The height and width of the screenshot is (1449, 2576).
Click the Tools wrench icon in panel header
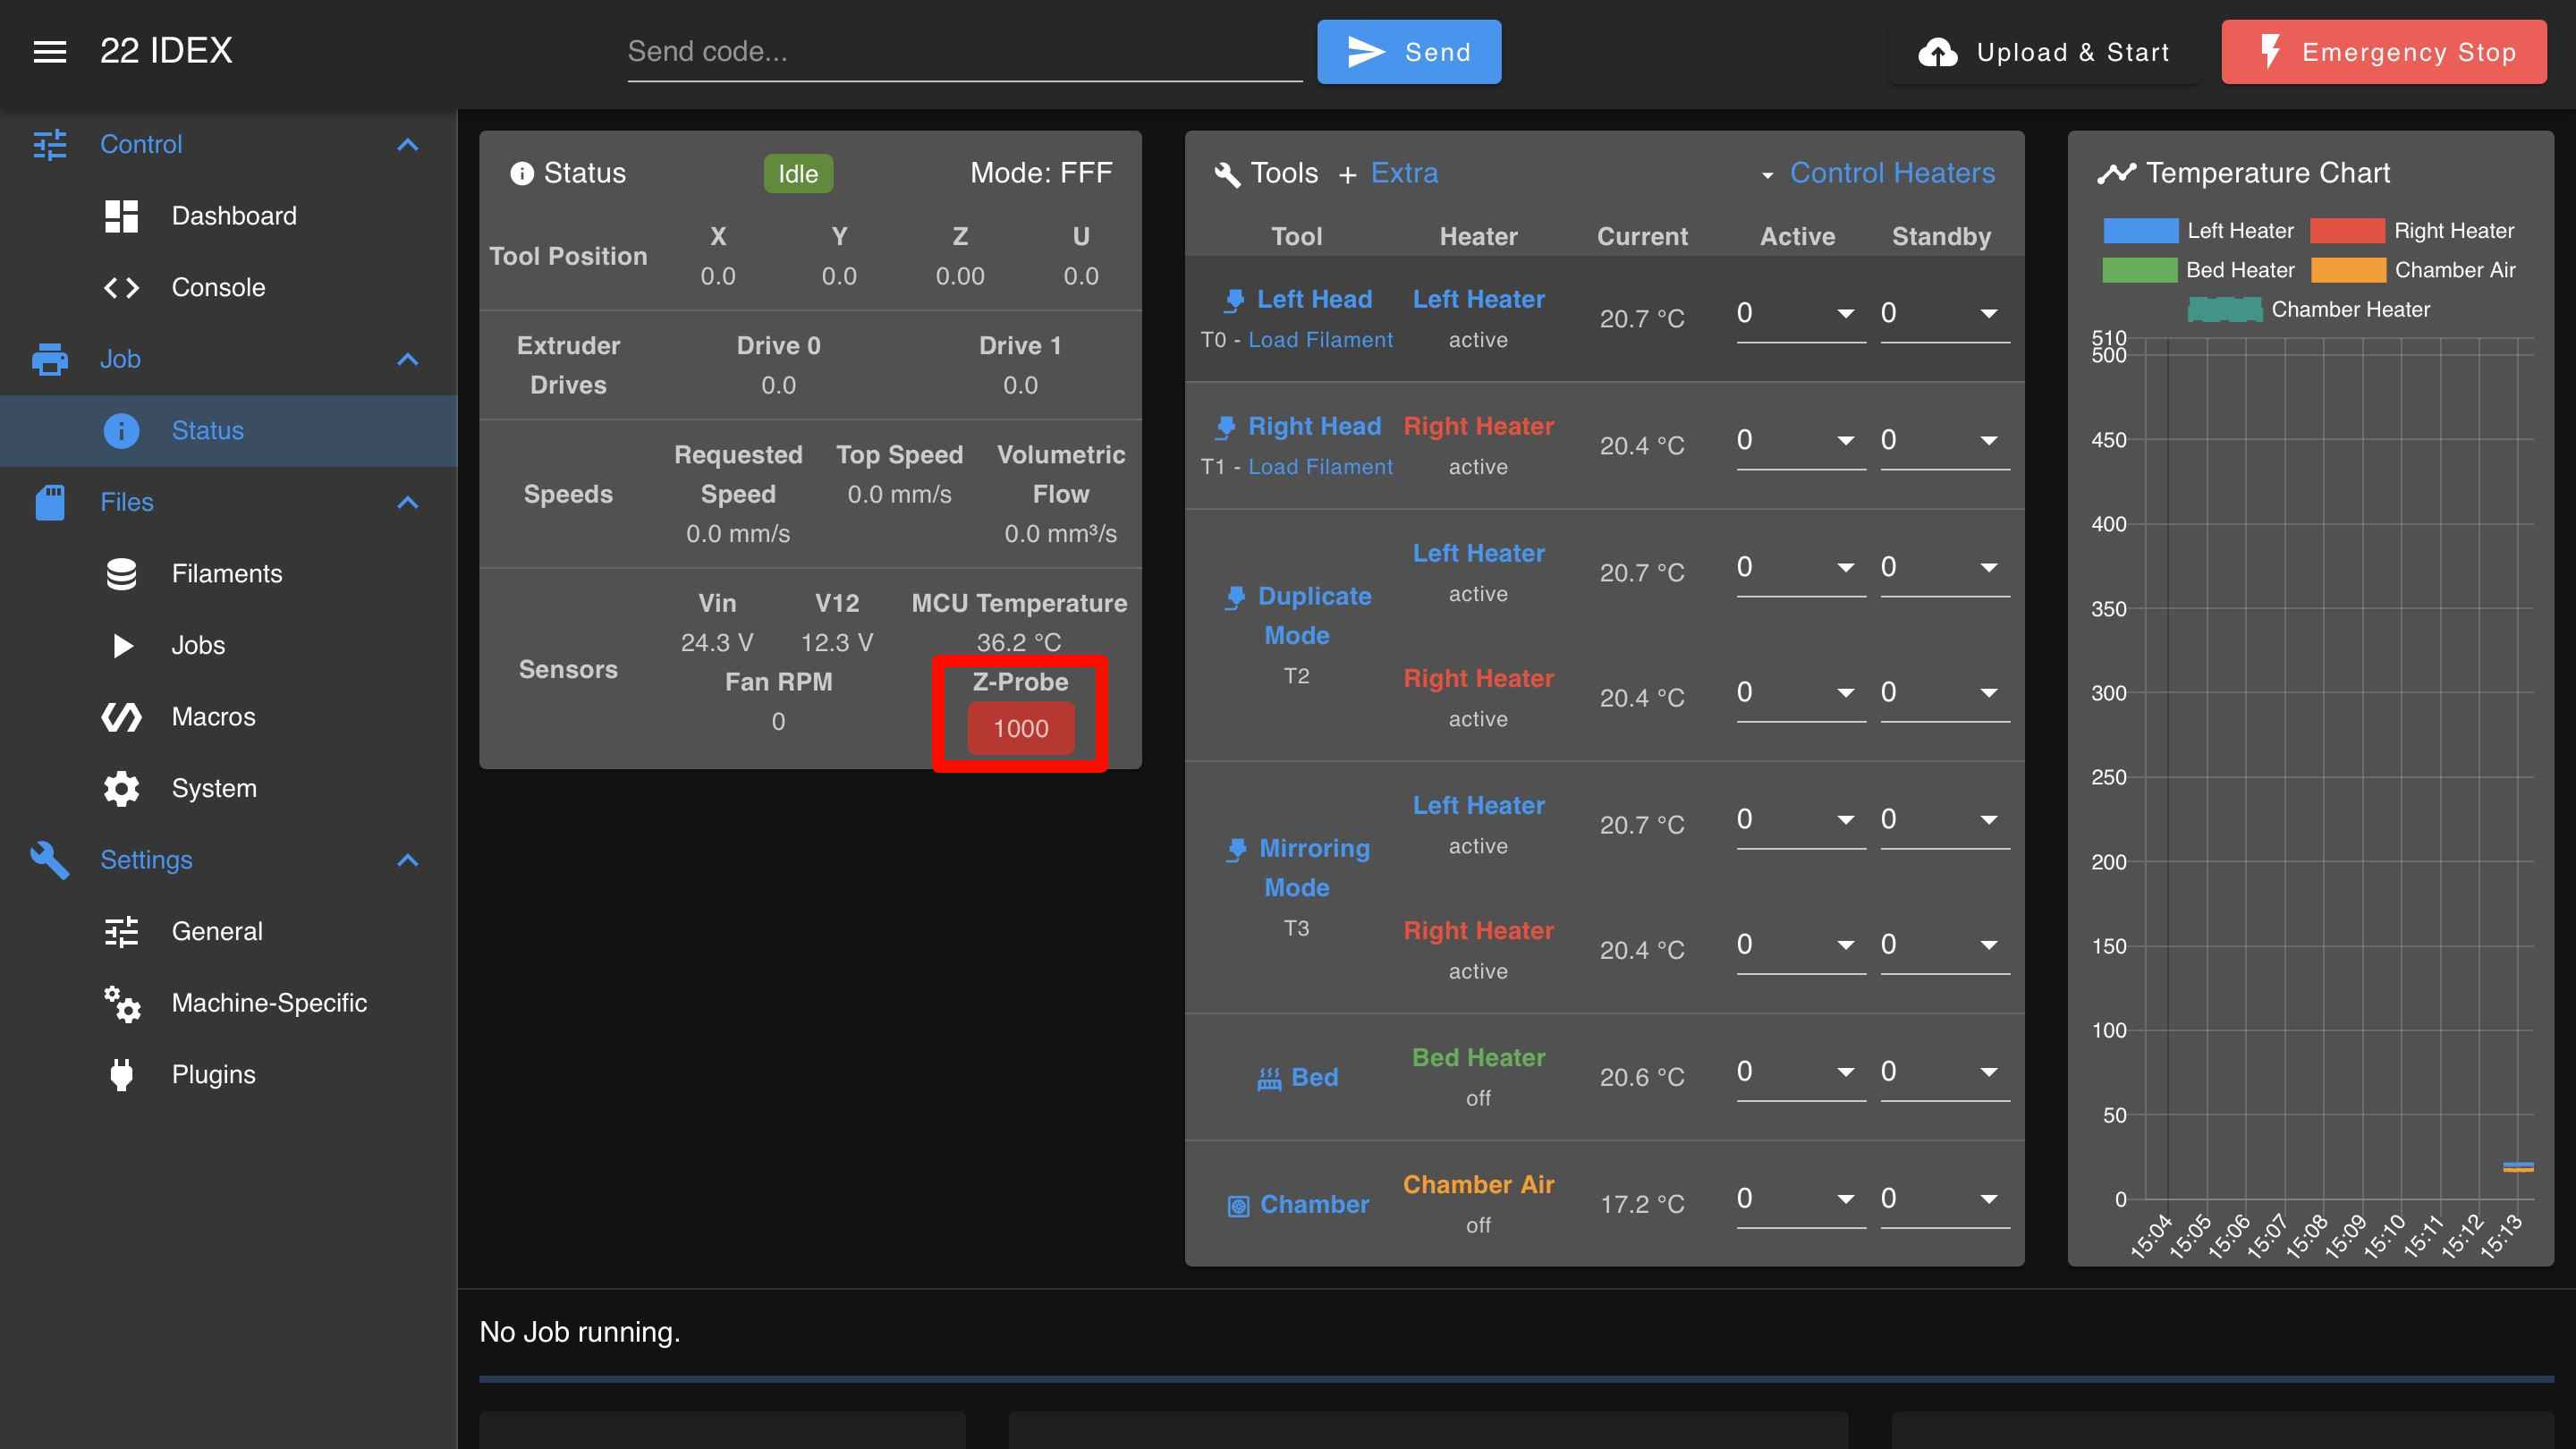click(x=1227, y=174)
